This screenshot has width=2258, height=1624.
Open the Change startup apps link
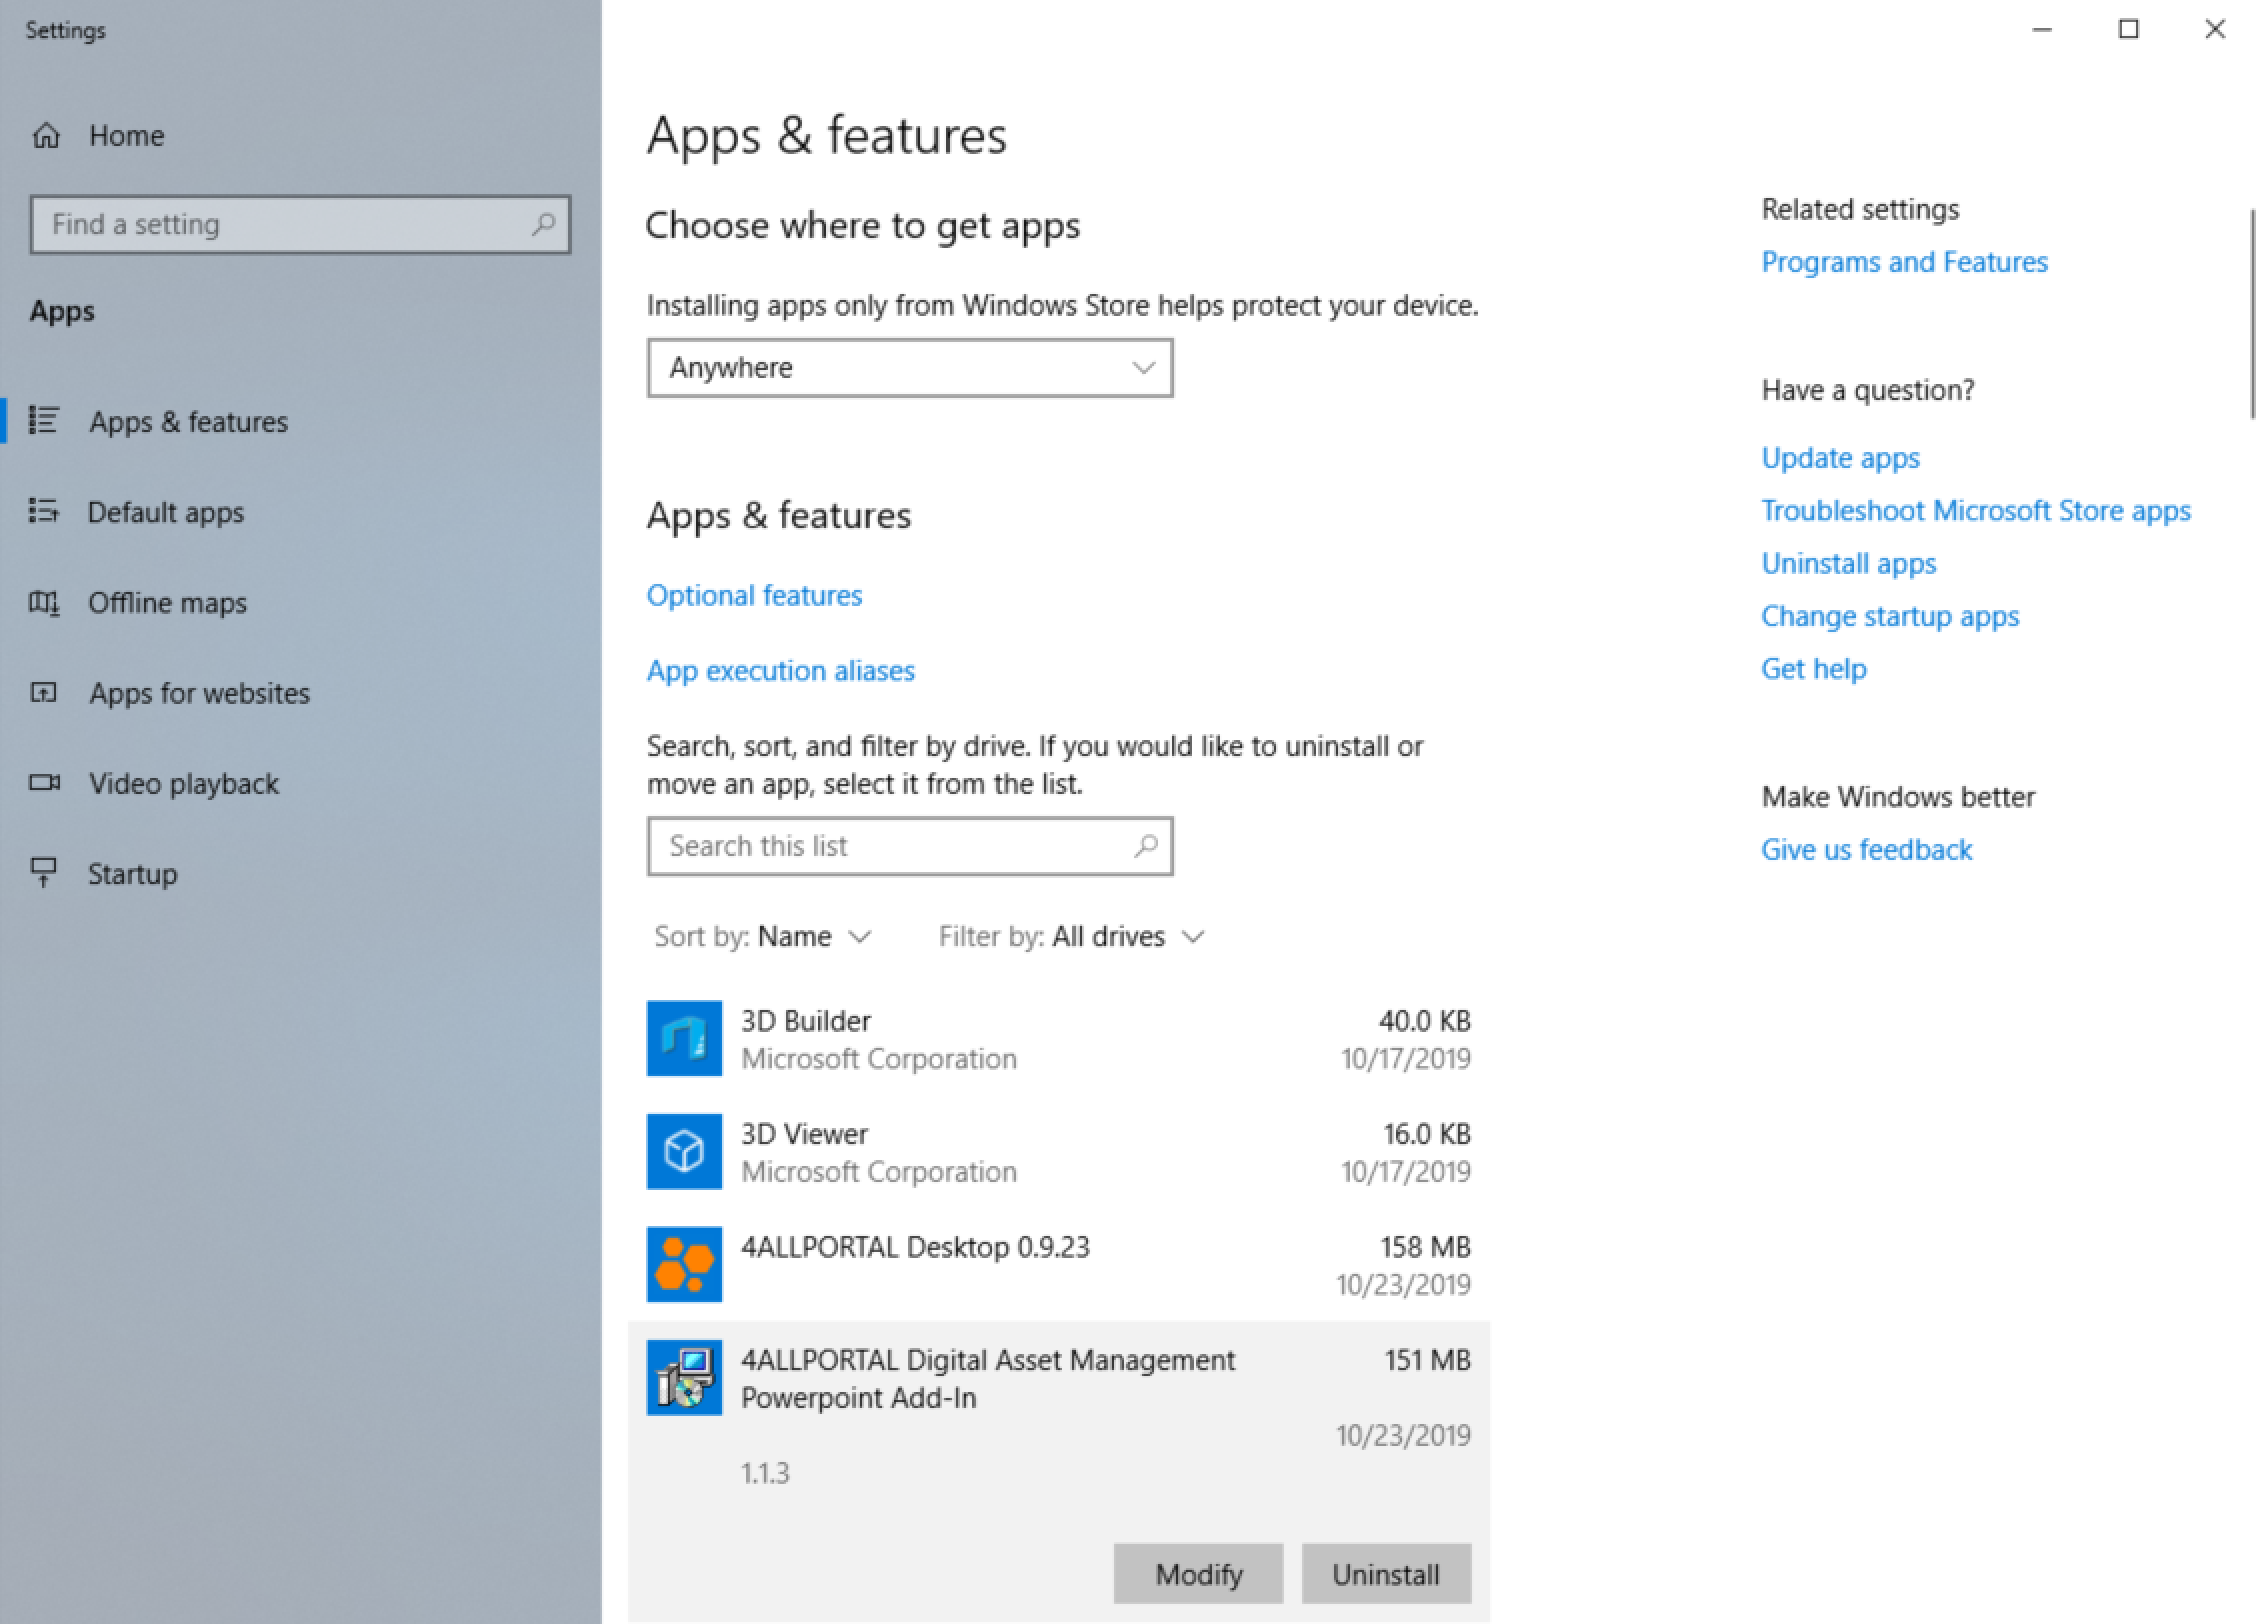[x=1890, y=616]
